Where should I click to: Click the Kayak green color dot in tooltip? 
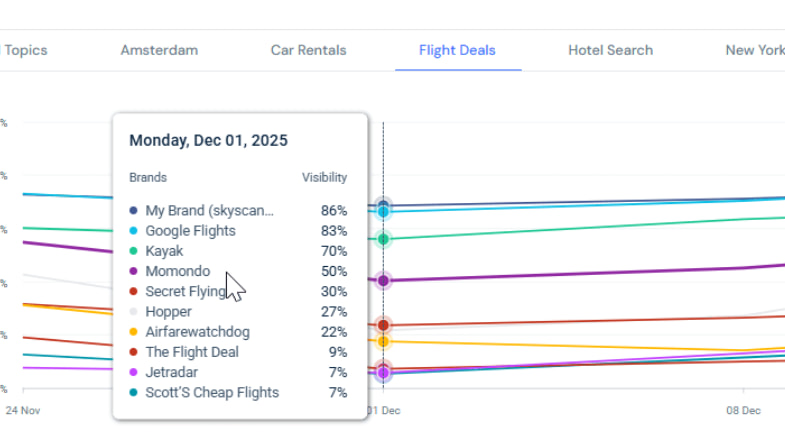pyautogui.click(x=134, y=251)
